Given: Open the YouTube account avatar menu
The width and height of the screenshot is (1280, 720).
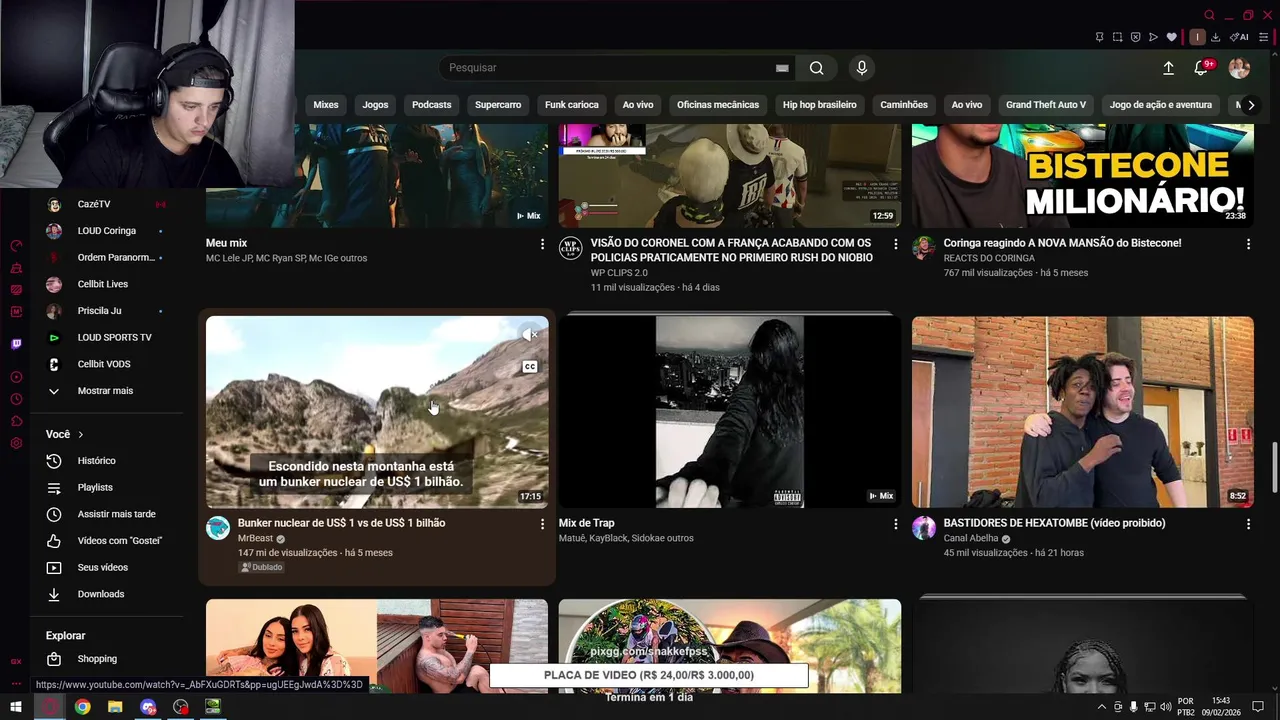Looking at the screenshot, I should click(x=1239, y=68).
